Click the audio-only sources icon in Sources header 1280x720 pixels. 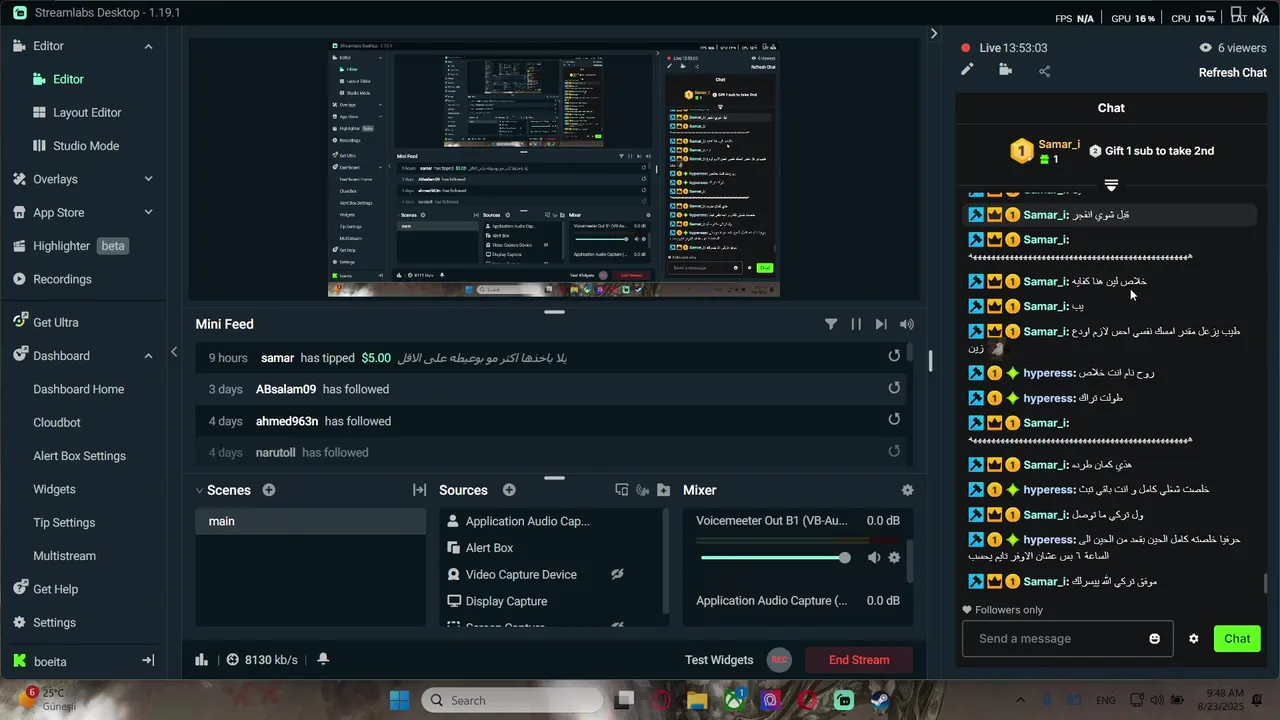tap(642, 490)
